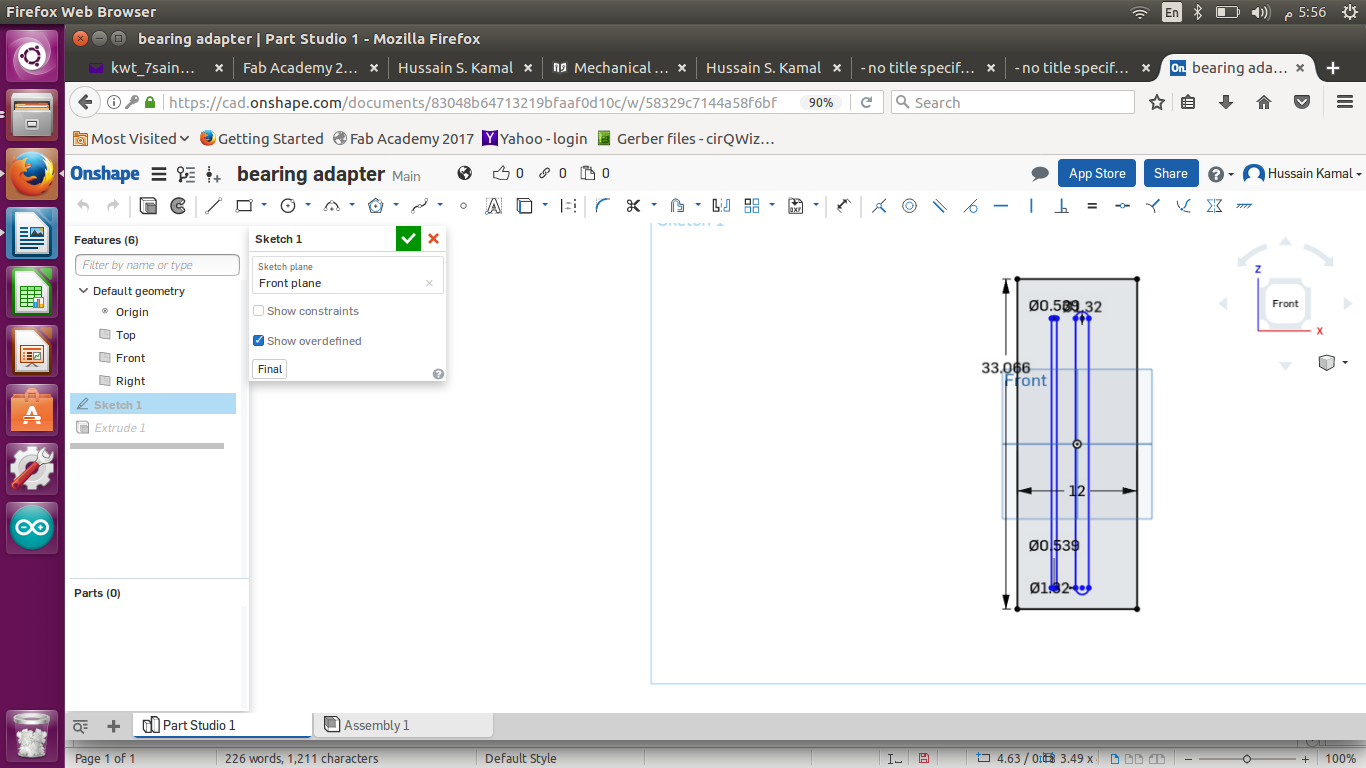
Task: Accept Sketch 1 with green checkmark
Action: [408, 238]
